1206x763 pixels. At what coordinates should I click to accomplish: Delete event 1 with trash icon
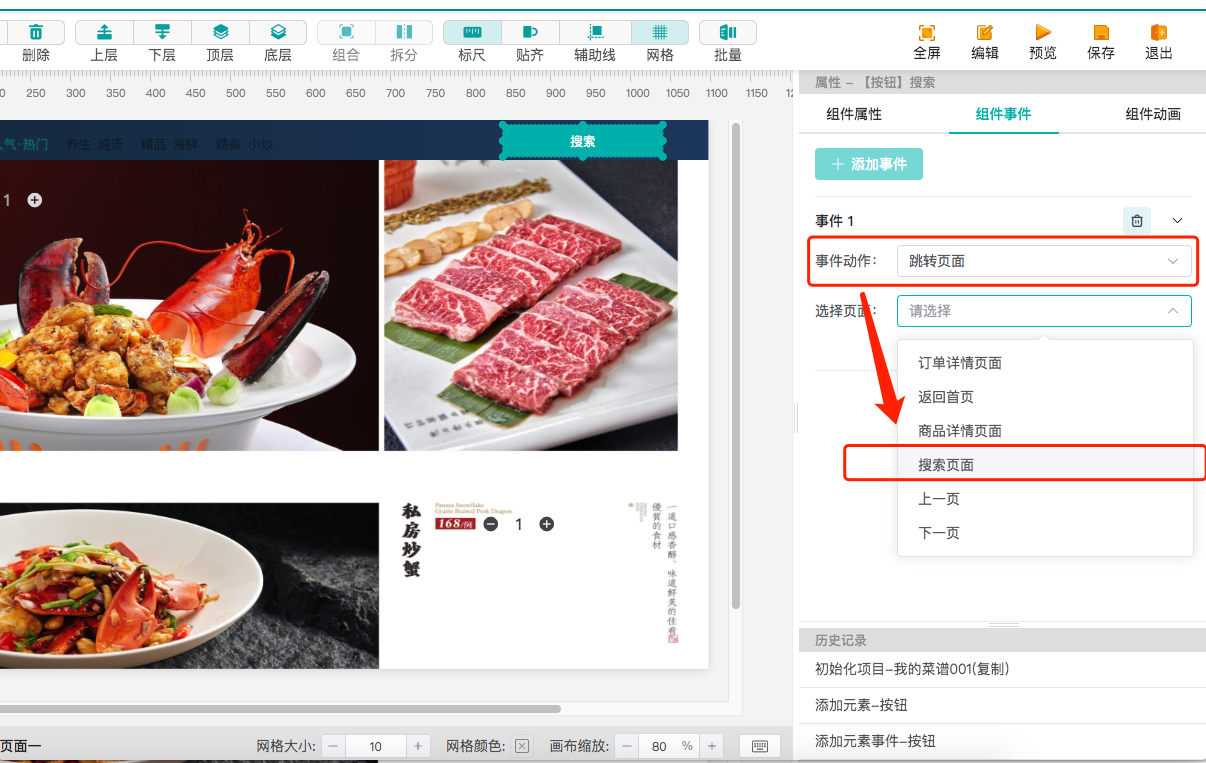coord(1137,221)
